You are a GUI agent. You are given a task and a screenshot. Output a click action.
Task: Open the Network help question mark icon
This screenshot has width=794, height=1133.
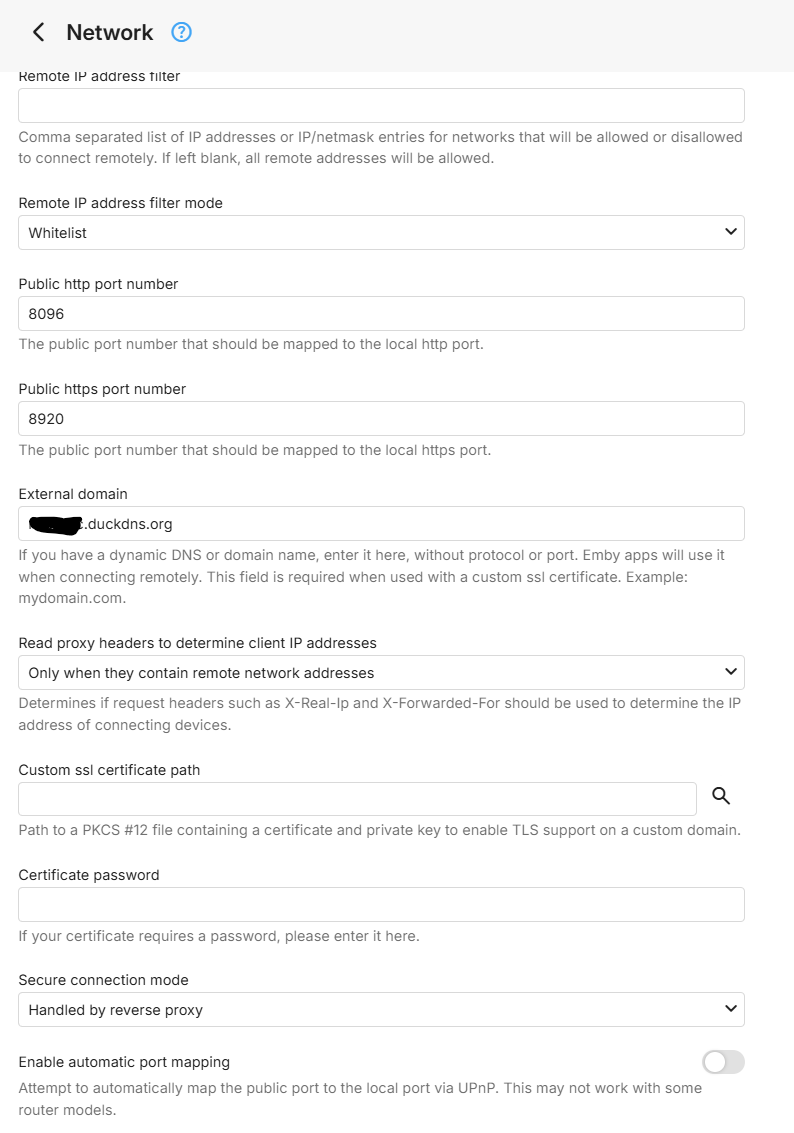click(181, 32)
